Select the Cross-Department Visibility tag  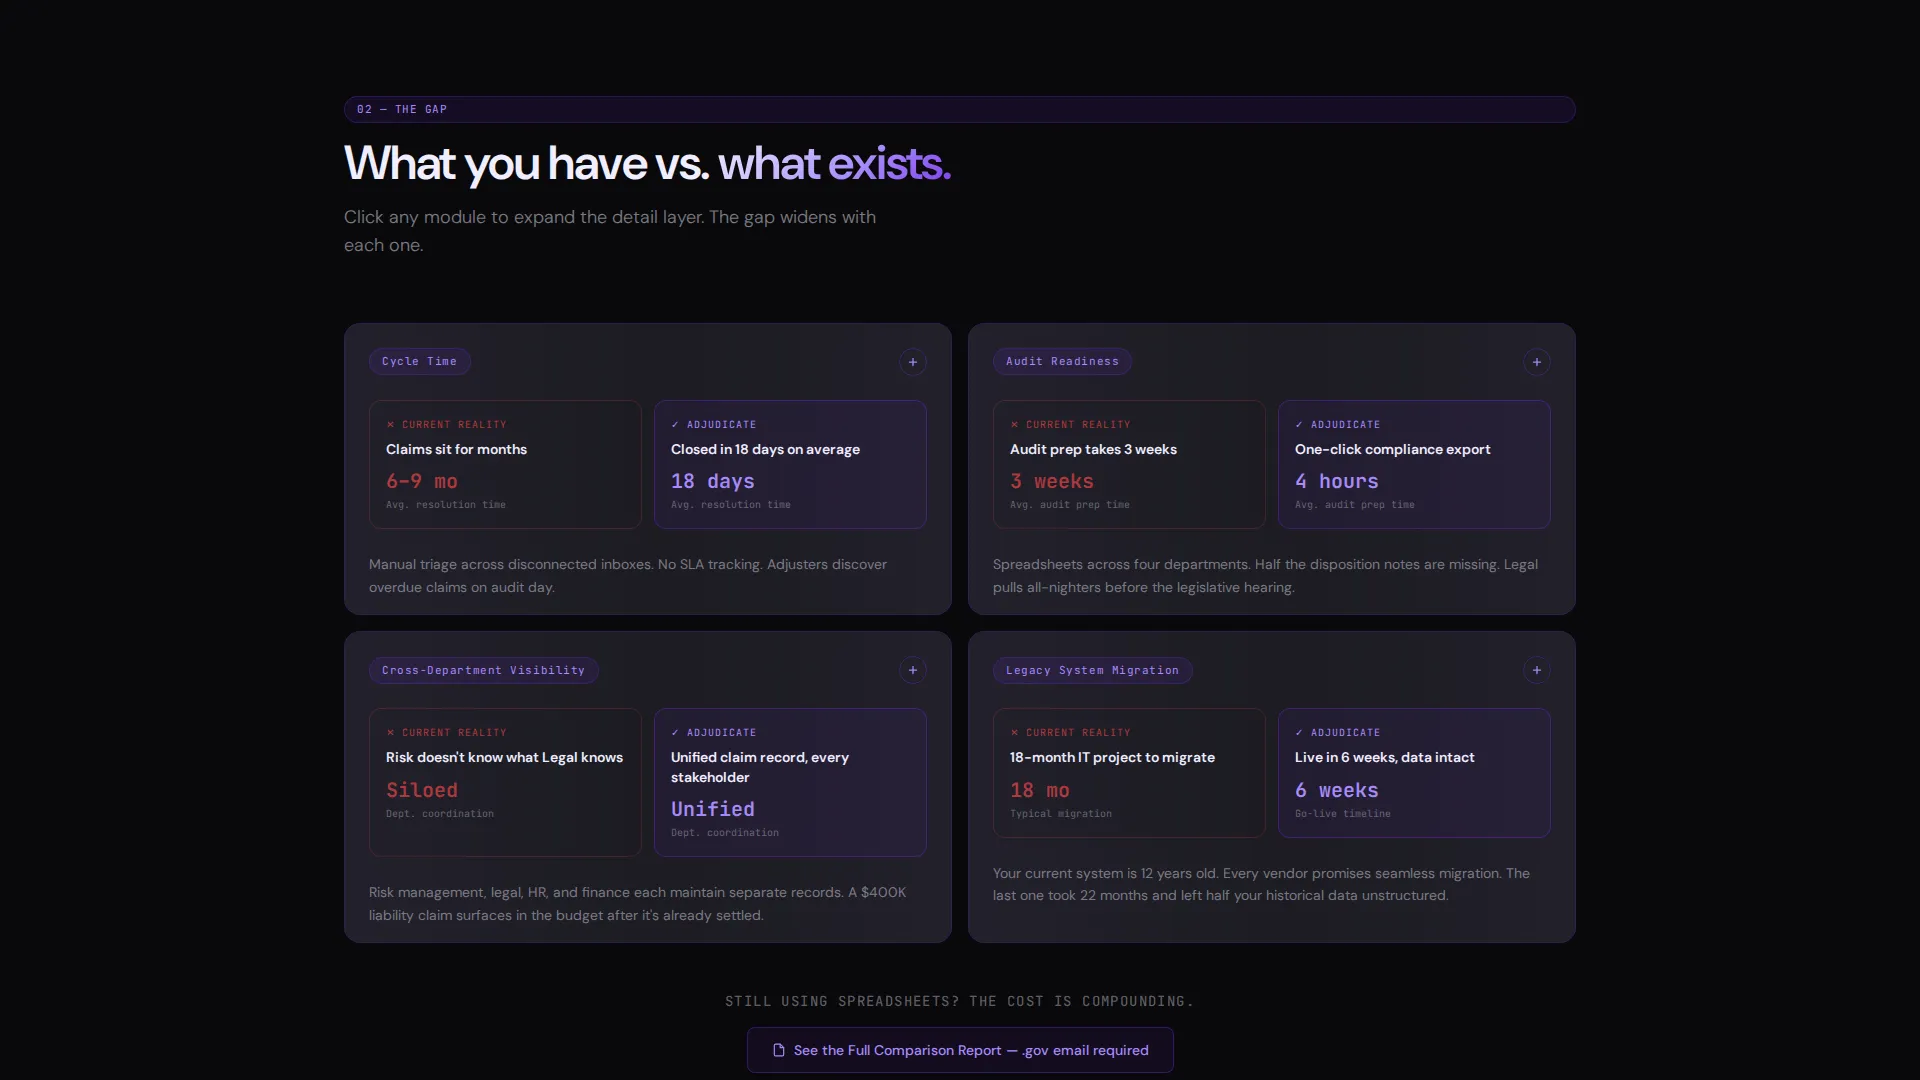(x=483, y=670)
